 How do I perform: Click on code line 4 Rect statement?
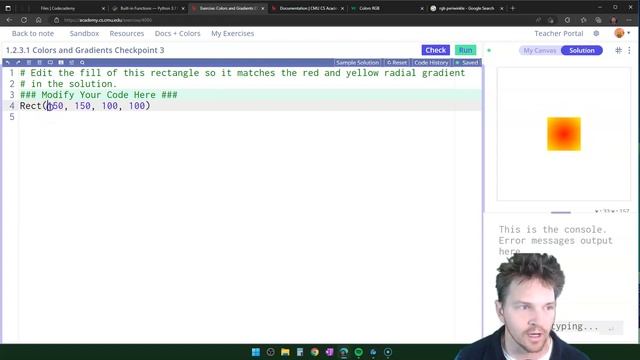pyautogui.click(x=85, y=106)
